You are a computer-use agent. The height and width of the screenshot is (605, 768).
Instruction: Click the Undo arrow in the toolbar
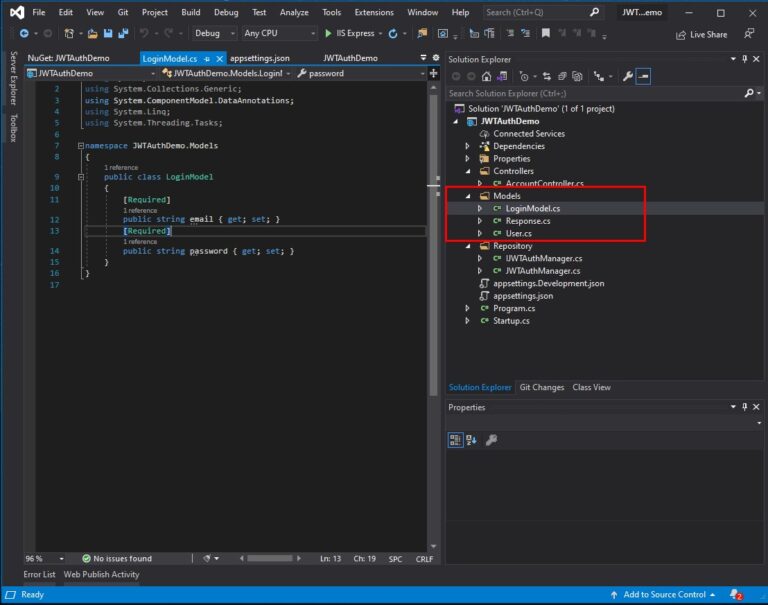pos(144,33)
